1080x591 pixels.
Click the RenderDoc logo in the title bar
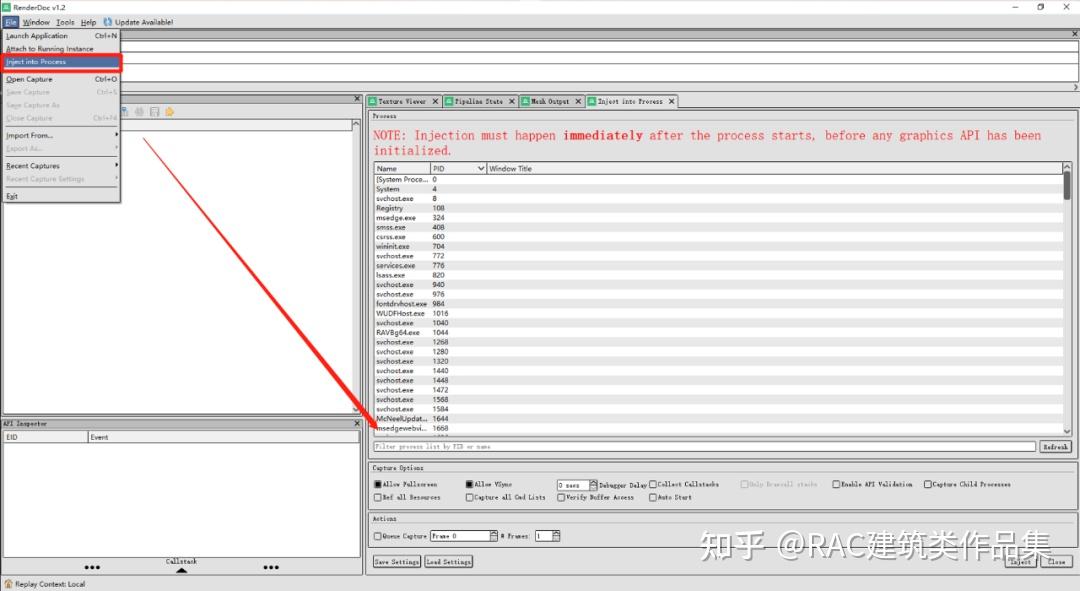pos(6,7)
